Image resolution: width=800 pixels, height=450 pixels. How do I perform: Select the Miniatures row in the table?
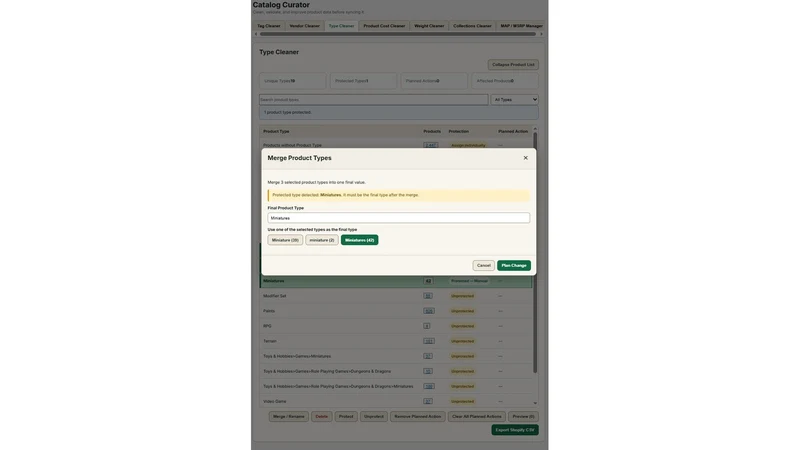click(x=396, y=281)
